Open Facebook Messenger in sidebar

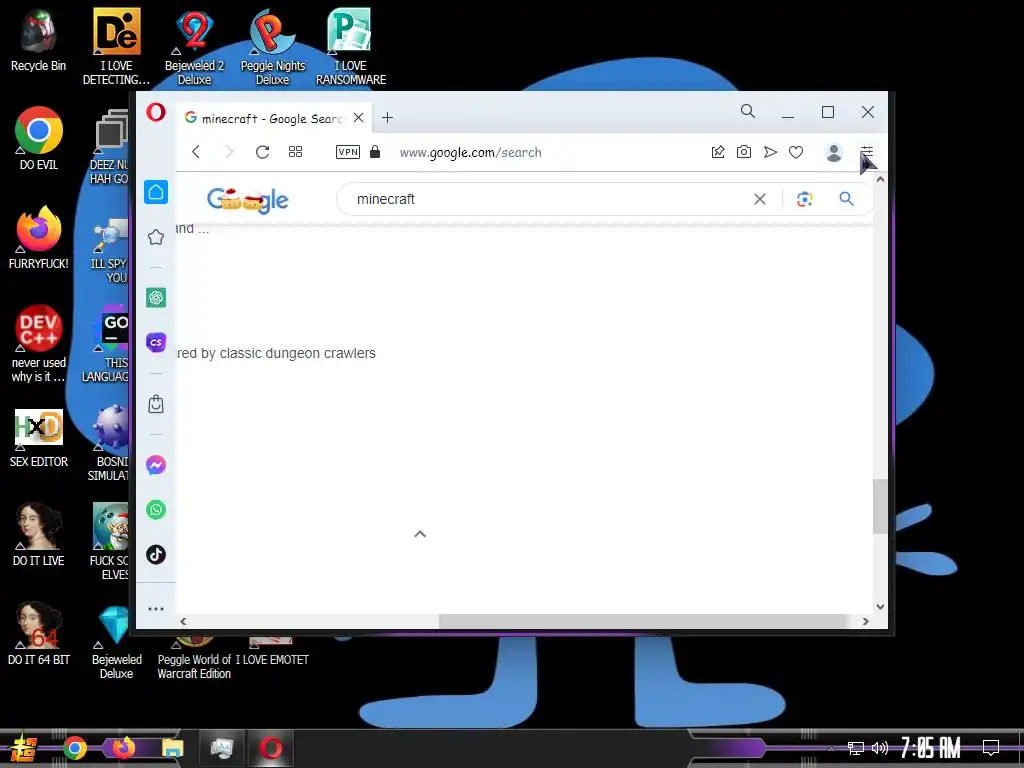point(155,465)
